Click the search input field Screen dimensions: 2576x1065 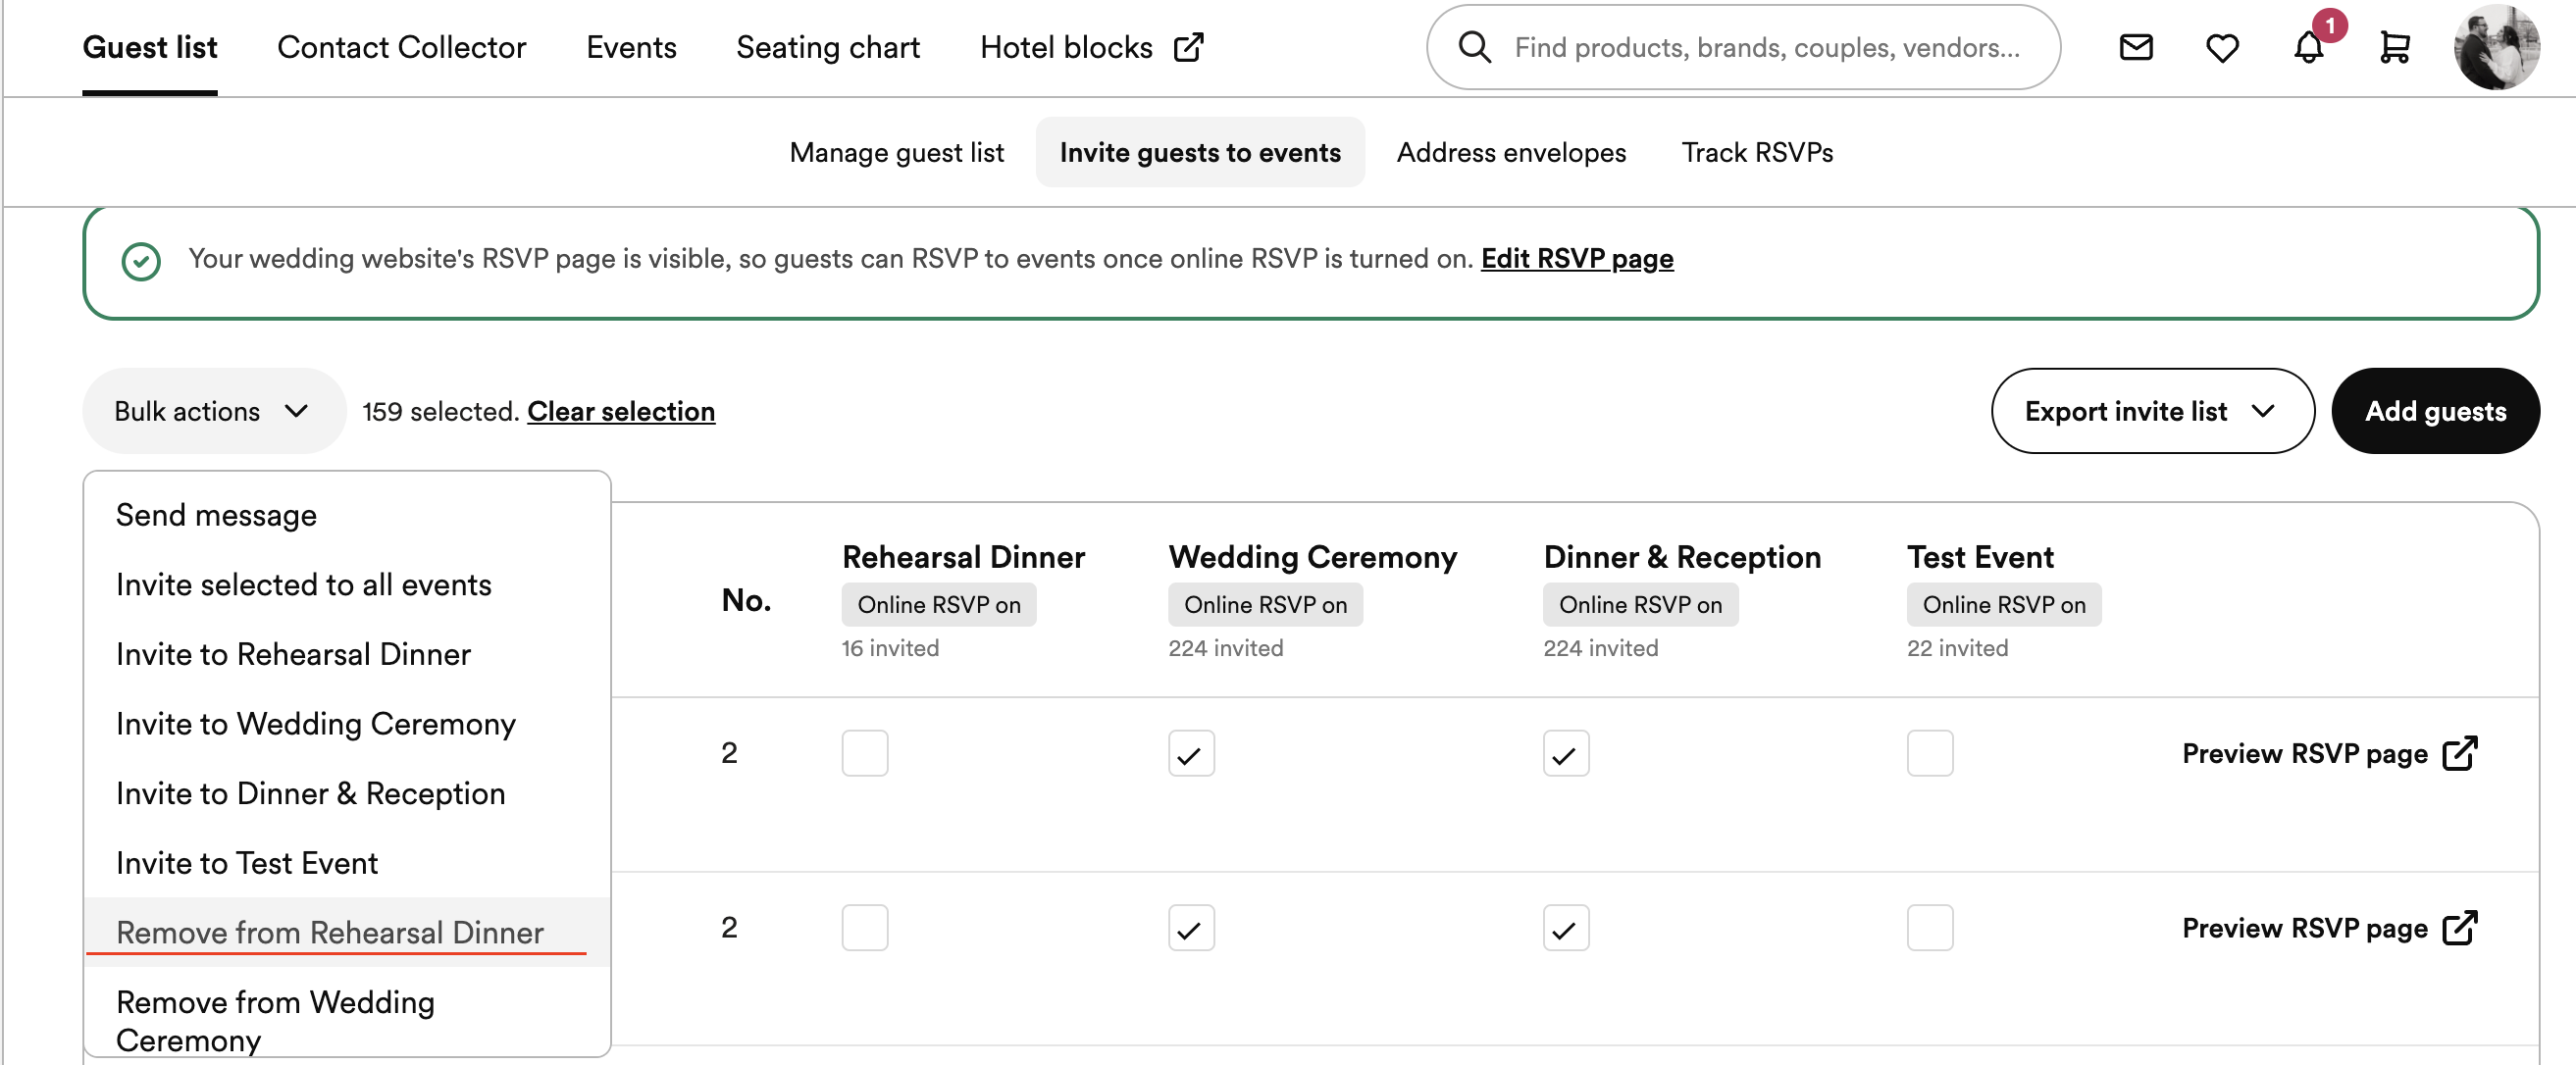[1745, 46]
